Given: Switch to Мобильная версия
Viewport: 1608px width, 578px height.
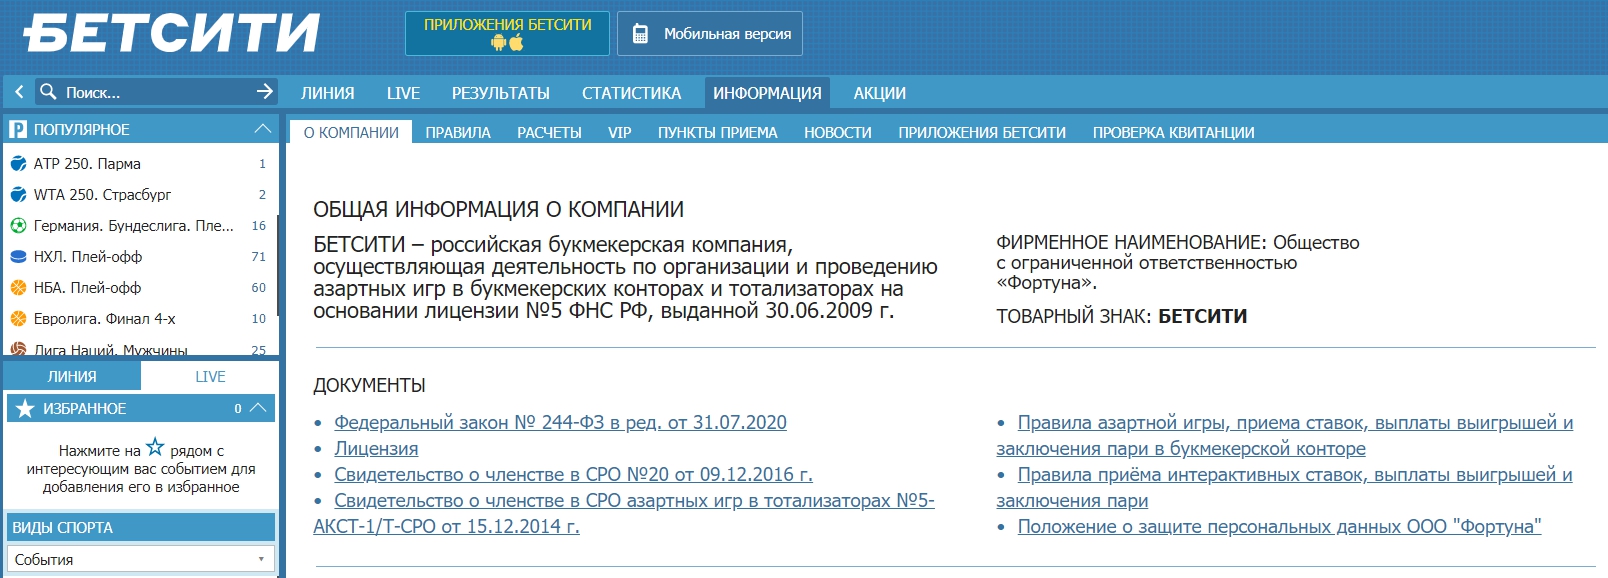Looking at the screenshot, I should point(710,33).
